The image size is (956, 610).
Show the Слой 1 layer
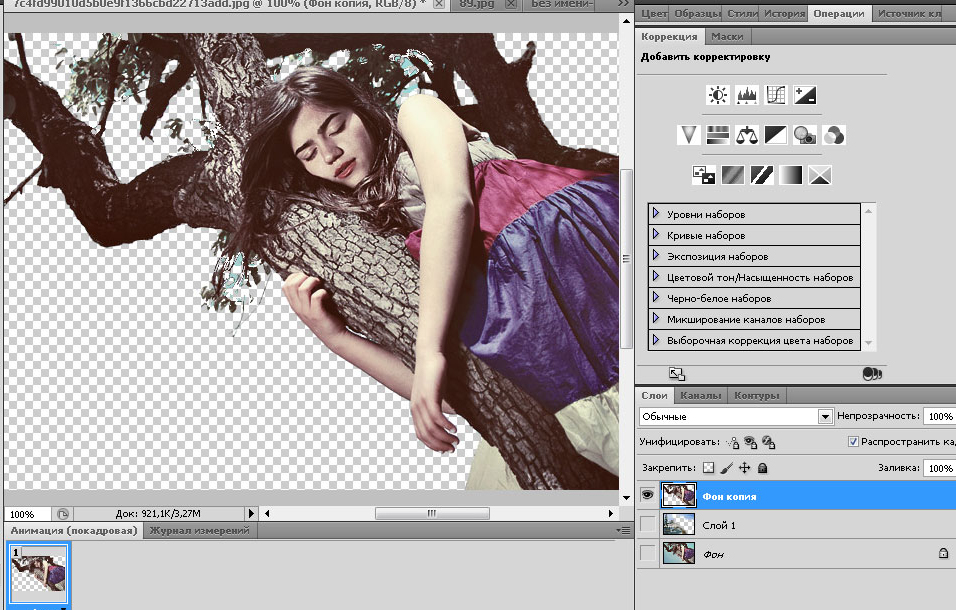click(647, 524)
